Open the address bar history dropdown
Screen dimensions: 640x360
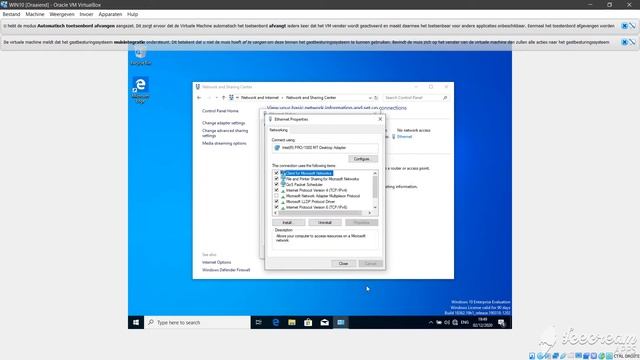tap(370, 98)
